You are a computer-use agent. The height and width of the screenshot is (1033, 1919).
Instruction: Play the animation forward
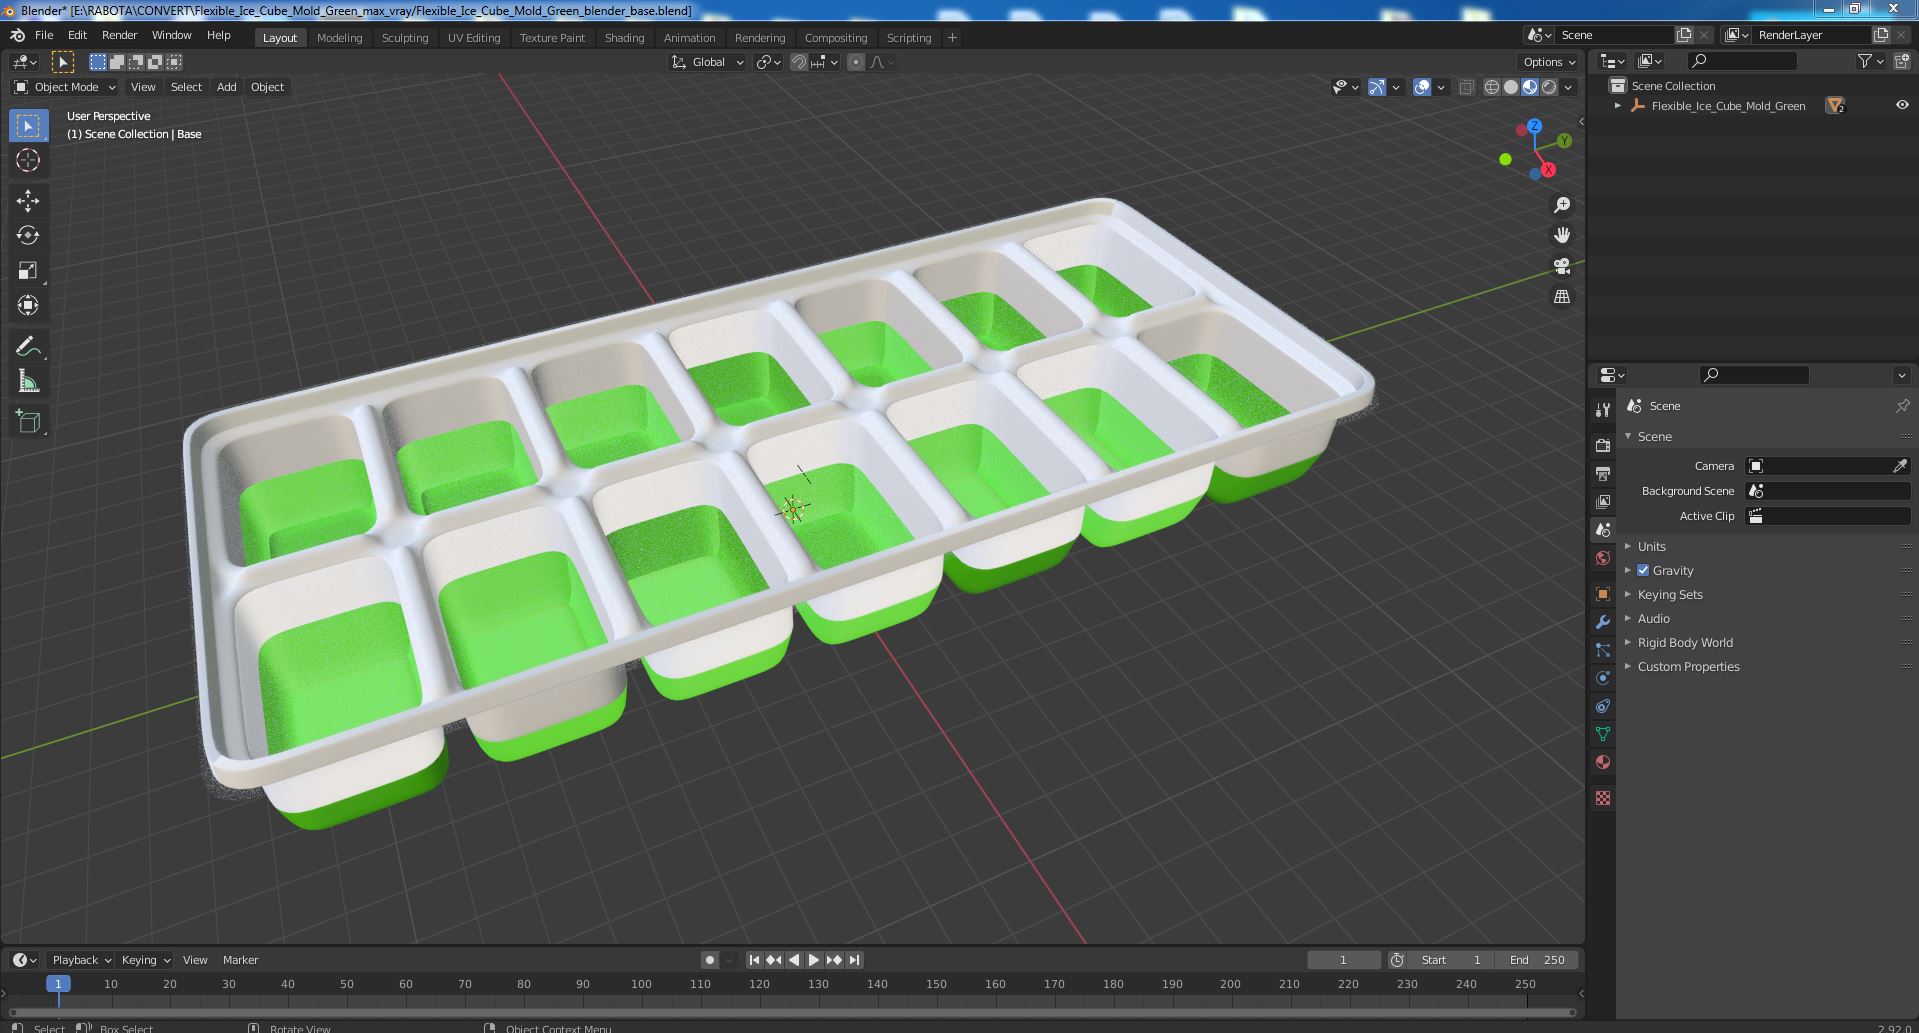click(814, 960)
